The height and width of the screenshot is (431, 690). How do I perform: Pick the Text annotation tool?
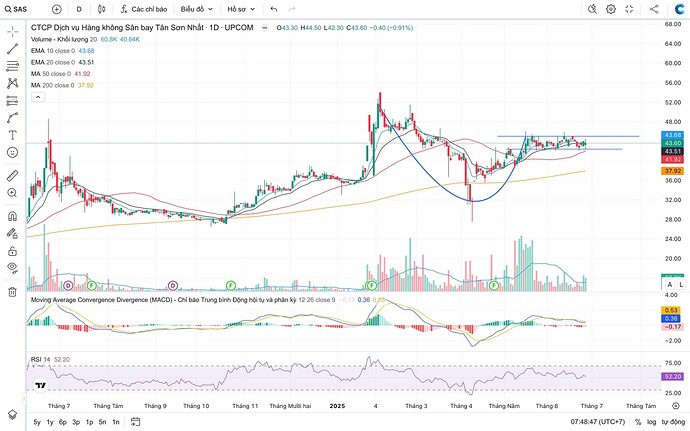(x=12, y=135)
